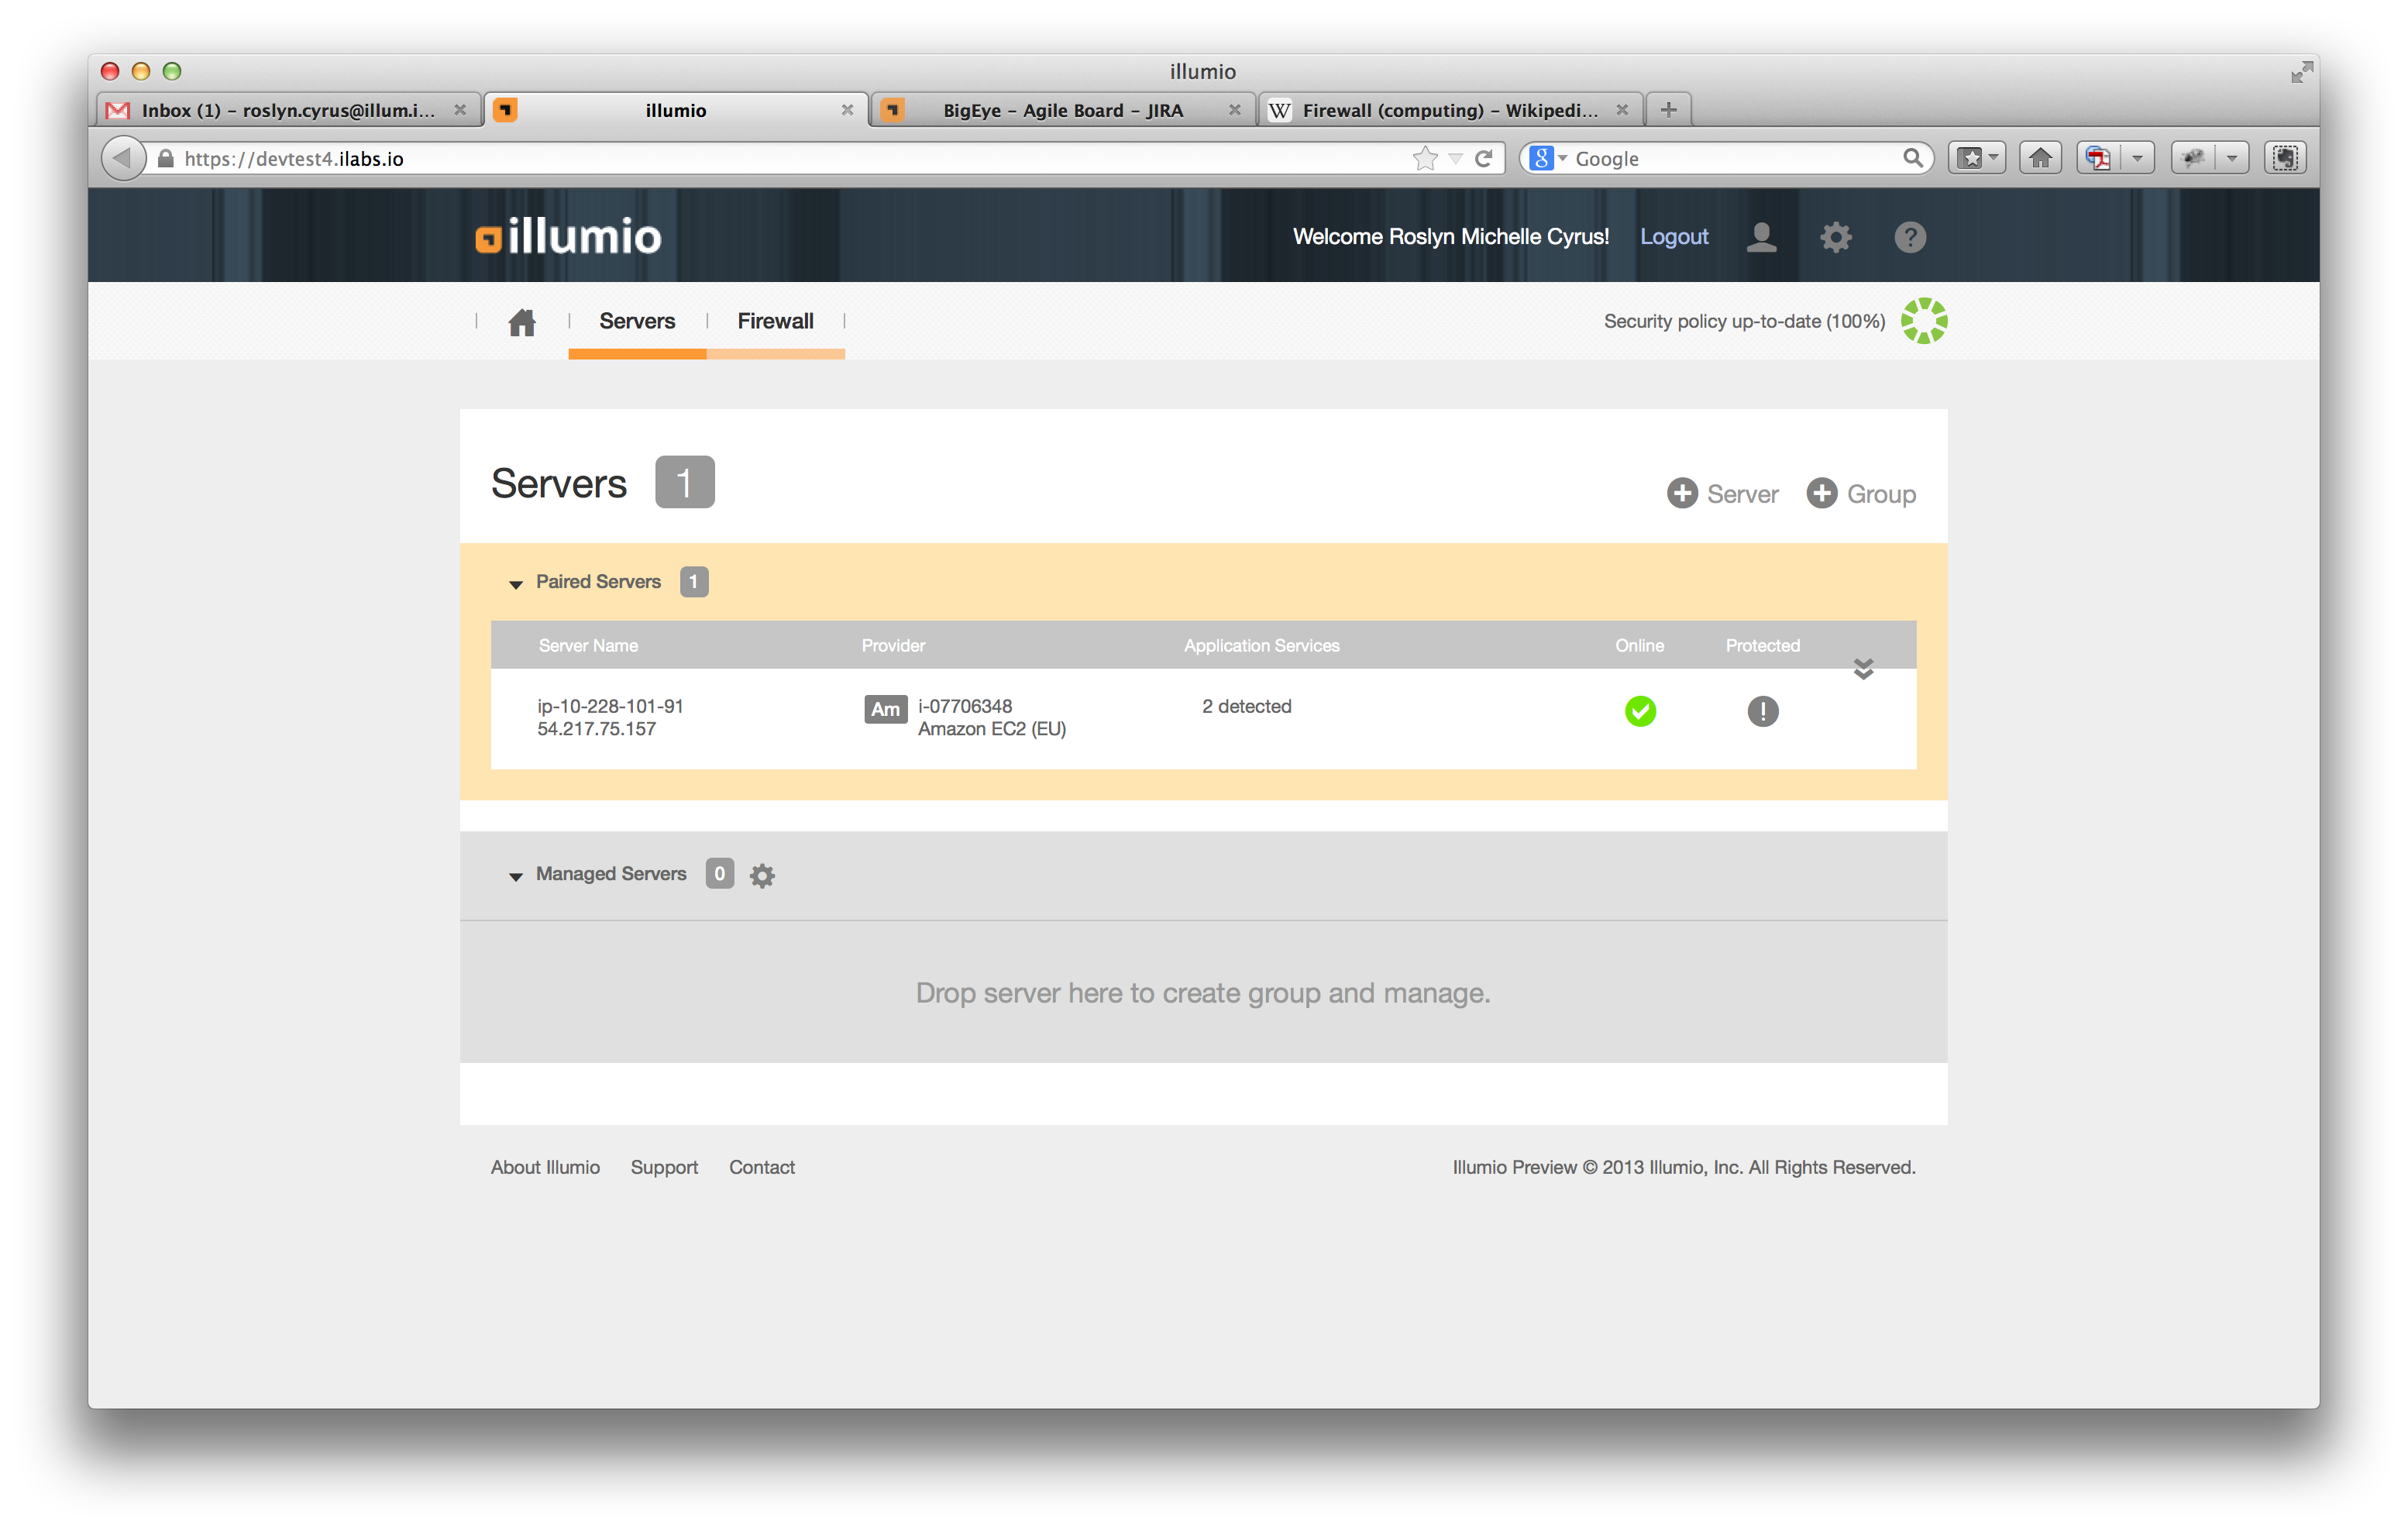Collapse the Paired Servers section

pos(516,584)
